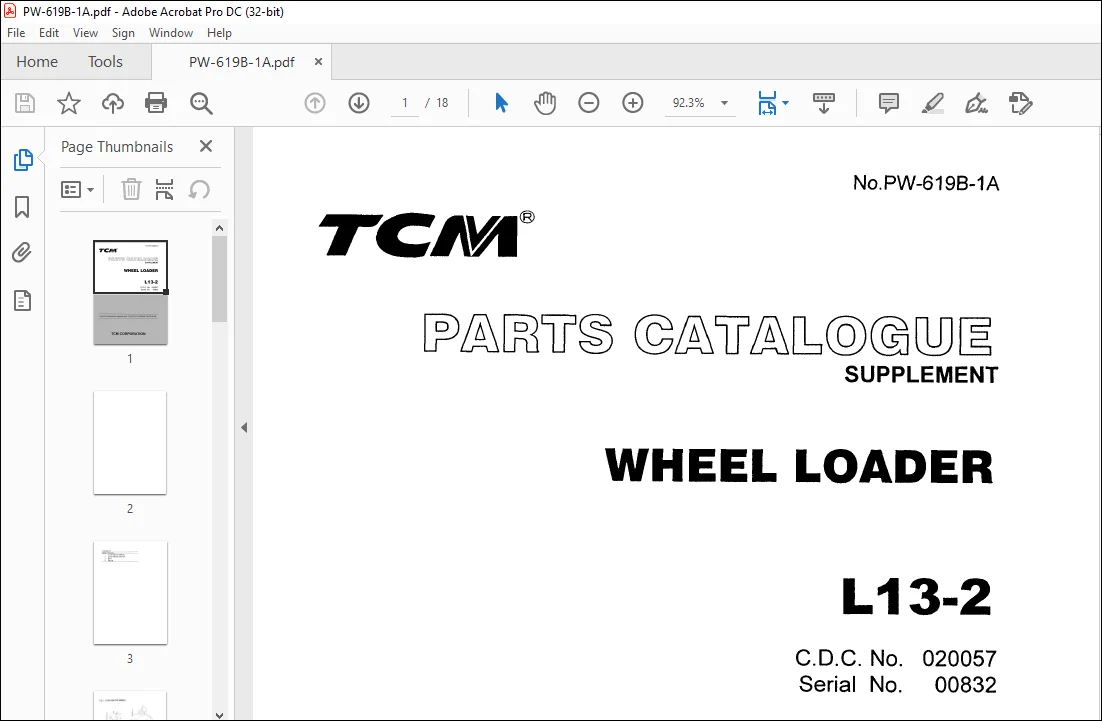1102x721 pixels.
Task: Collapse the navigation pane with side arrow
Action: (244, 427)
